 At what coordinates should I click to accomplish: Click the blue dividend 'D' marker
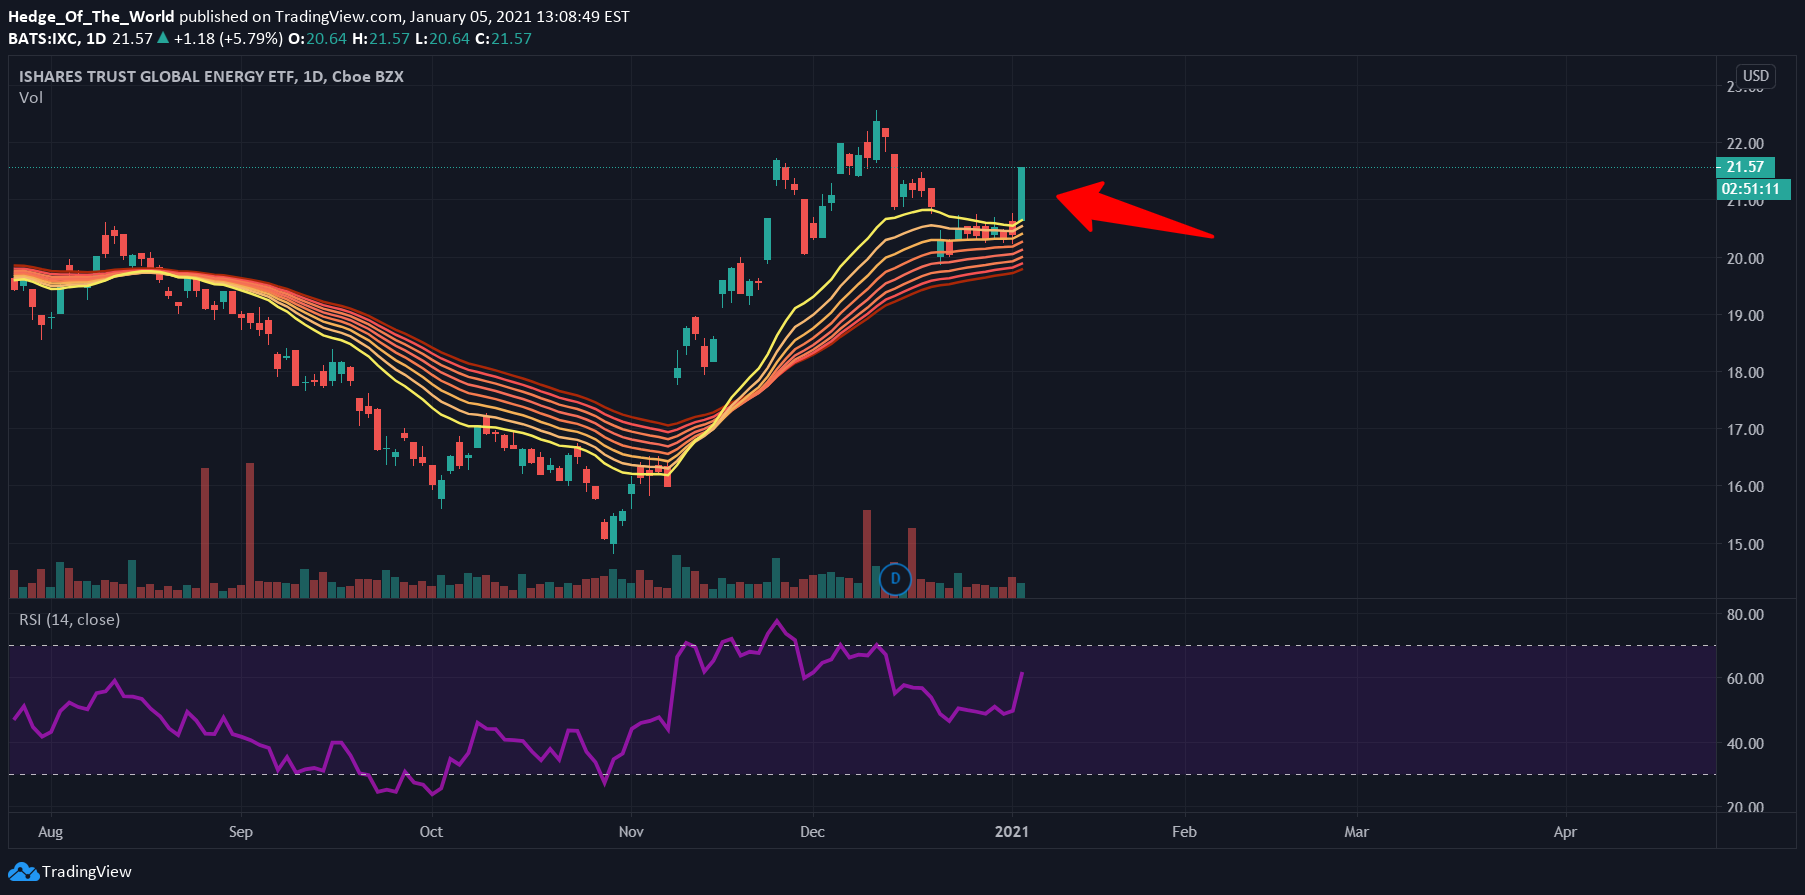pos(895,578)
